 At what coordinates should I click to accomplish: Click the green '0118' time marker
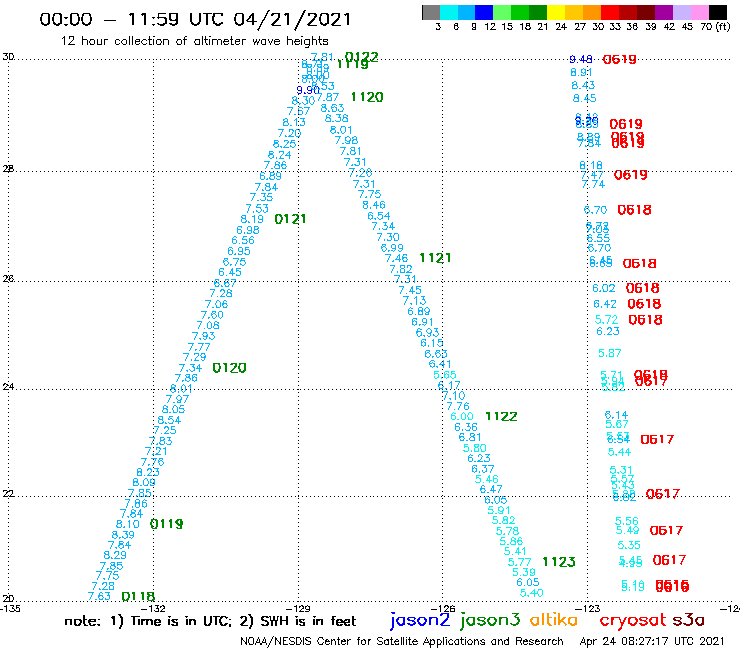click(138, 597)
